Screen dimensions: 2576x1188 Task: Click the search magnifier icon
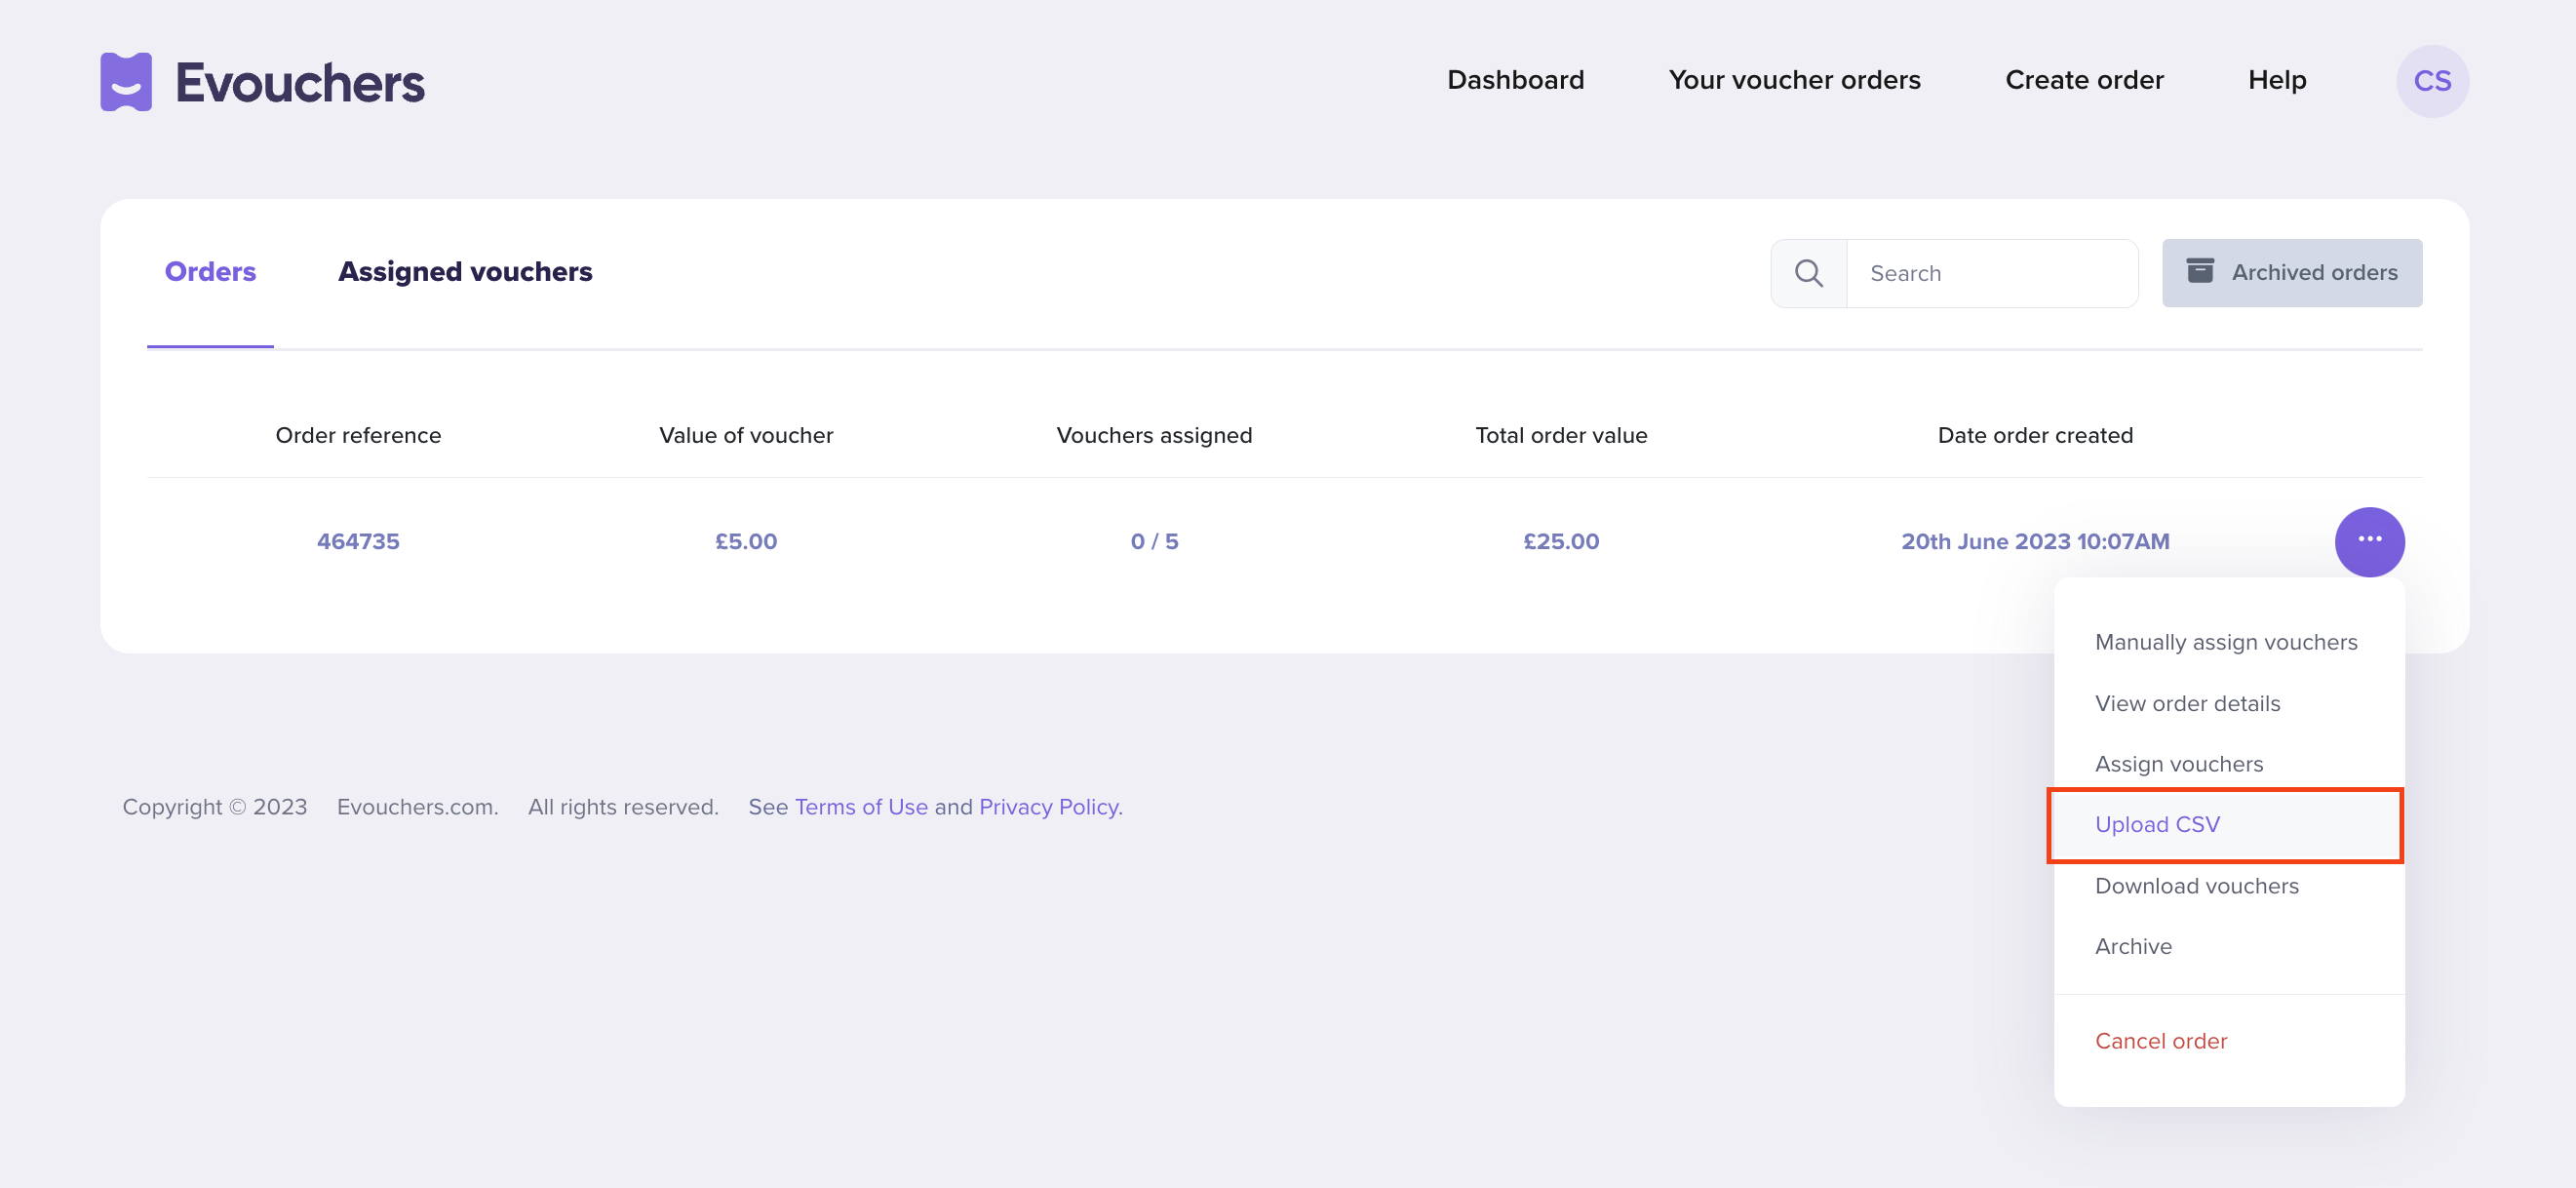[1808, 272]
